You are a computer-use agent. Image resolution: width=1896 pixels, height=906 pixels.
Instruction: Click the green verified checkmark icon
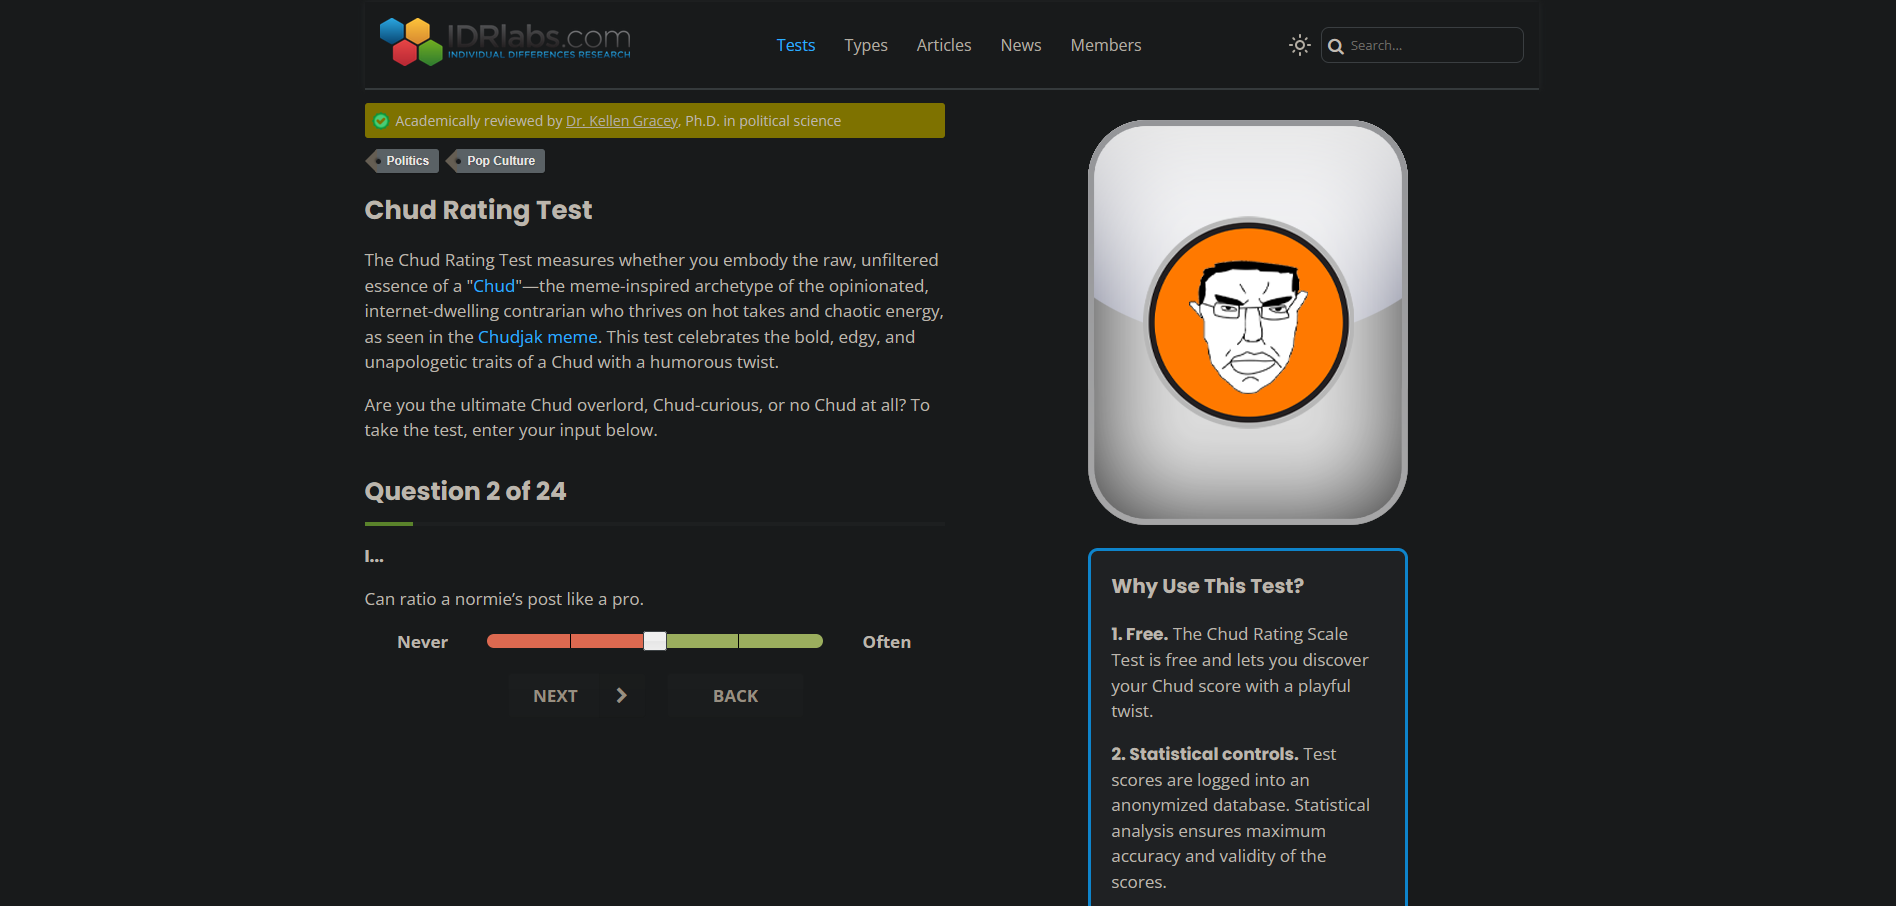click(x=381, y=121)
